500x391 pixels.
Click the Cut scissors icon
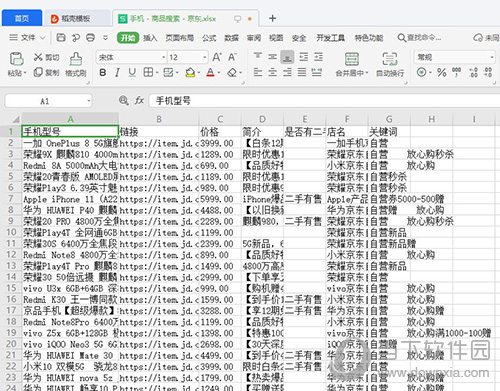coord(38,57)
